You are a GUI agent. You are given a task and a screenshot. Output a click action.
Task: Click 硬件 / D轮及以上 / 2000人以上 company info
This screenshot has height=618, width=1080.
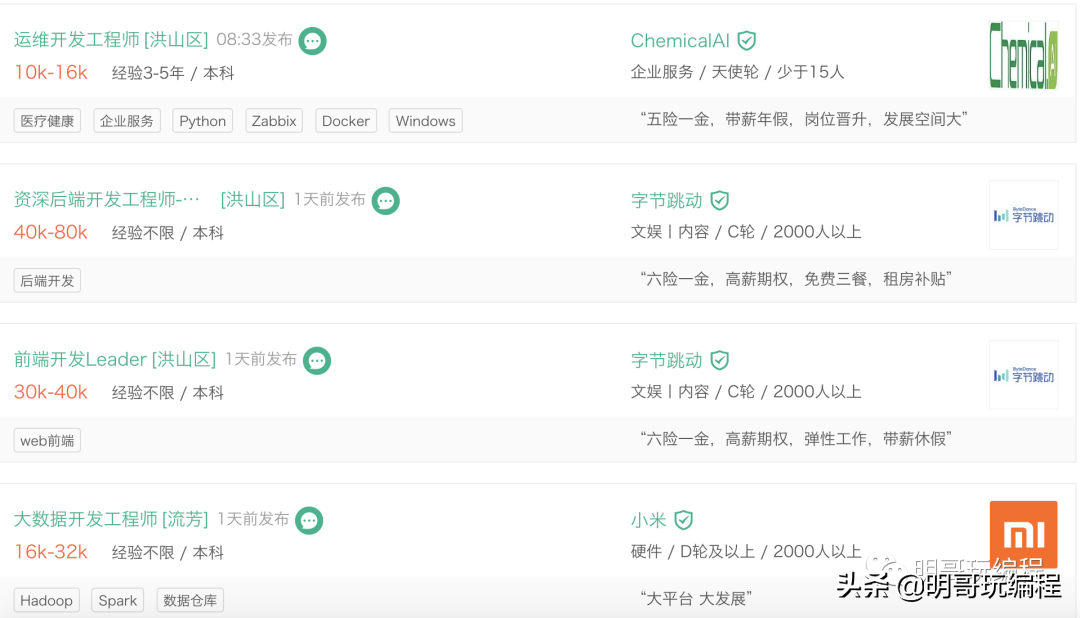(x=746, y=551)
